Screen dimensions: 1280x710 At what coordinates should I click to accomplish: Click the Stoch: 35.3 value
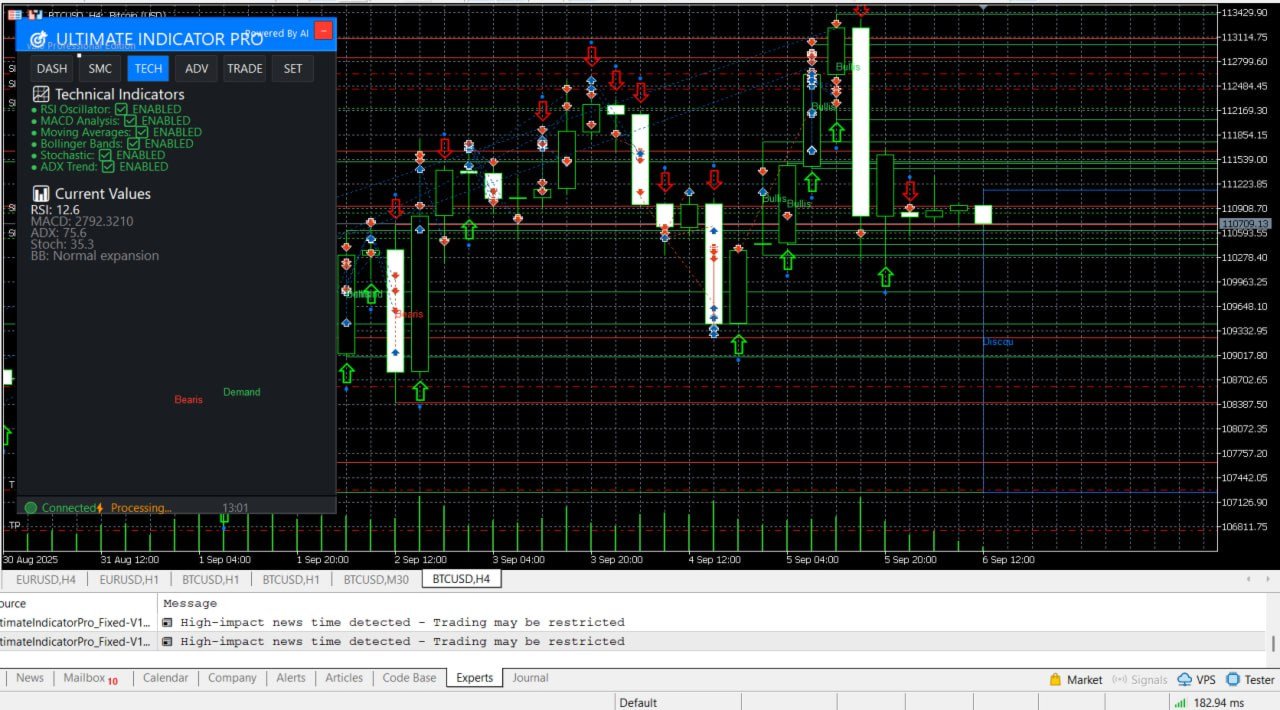pos(62,244)
